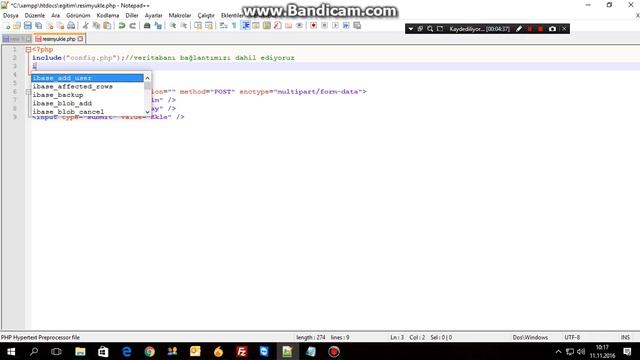Image resolution: width=640 pixels, height=360 pixels.
Task: Click the Bandicam camera screenshot icon
Action: pyautogui.click(x=552, y=29)
